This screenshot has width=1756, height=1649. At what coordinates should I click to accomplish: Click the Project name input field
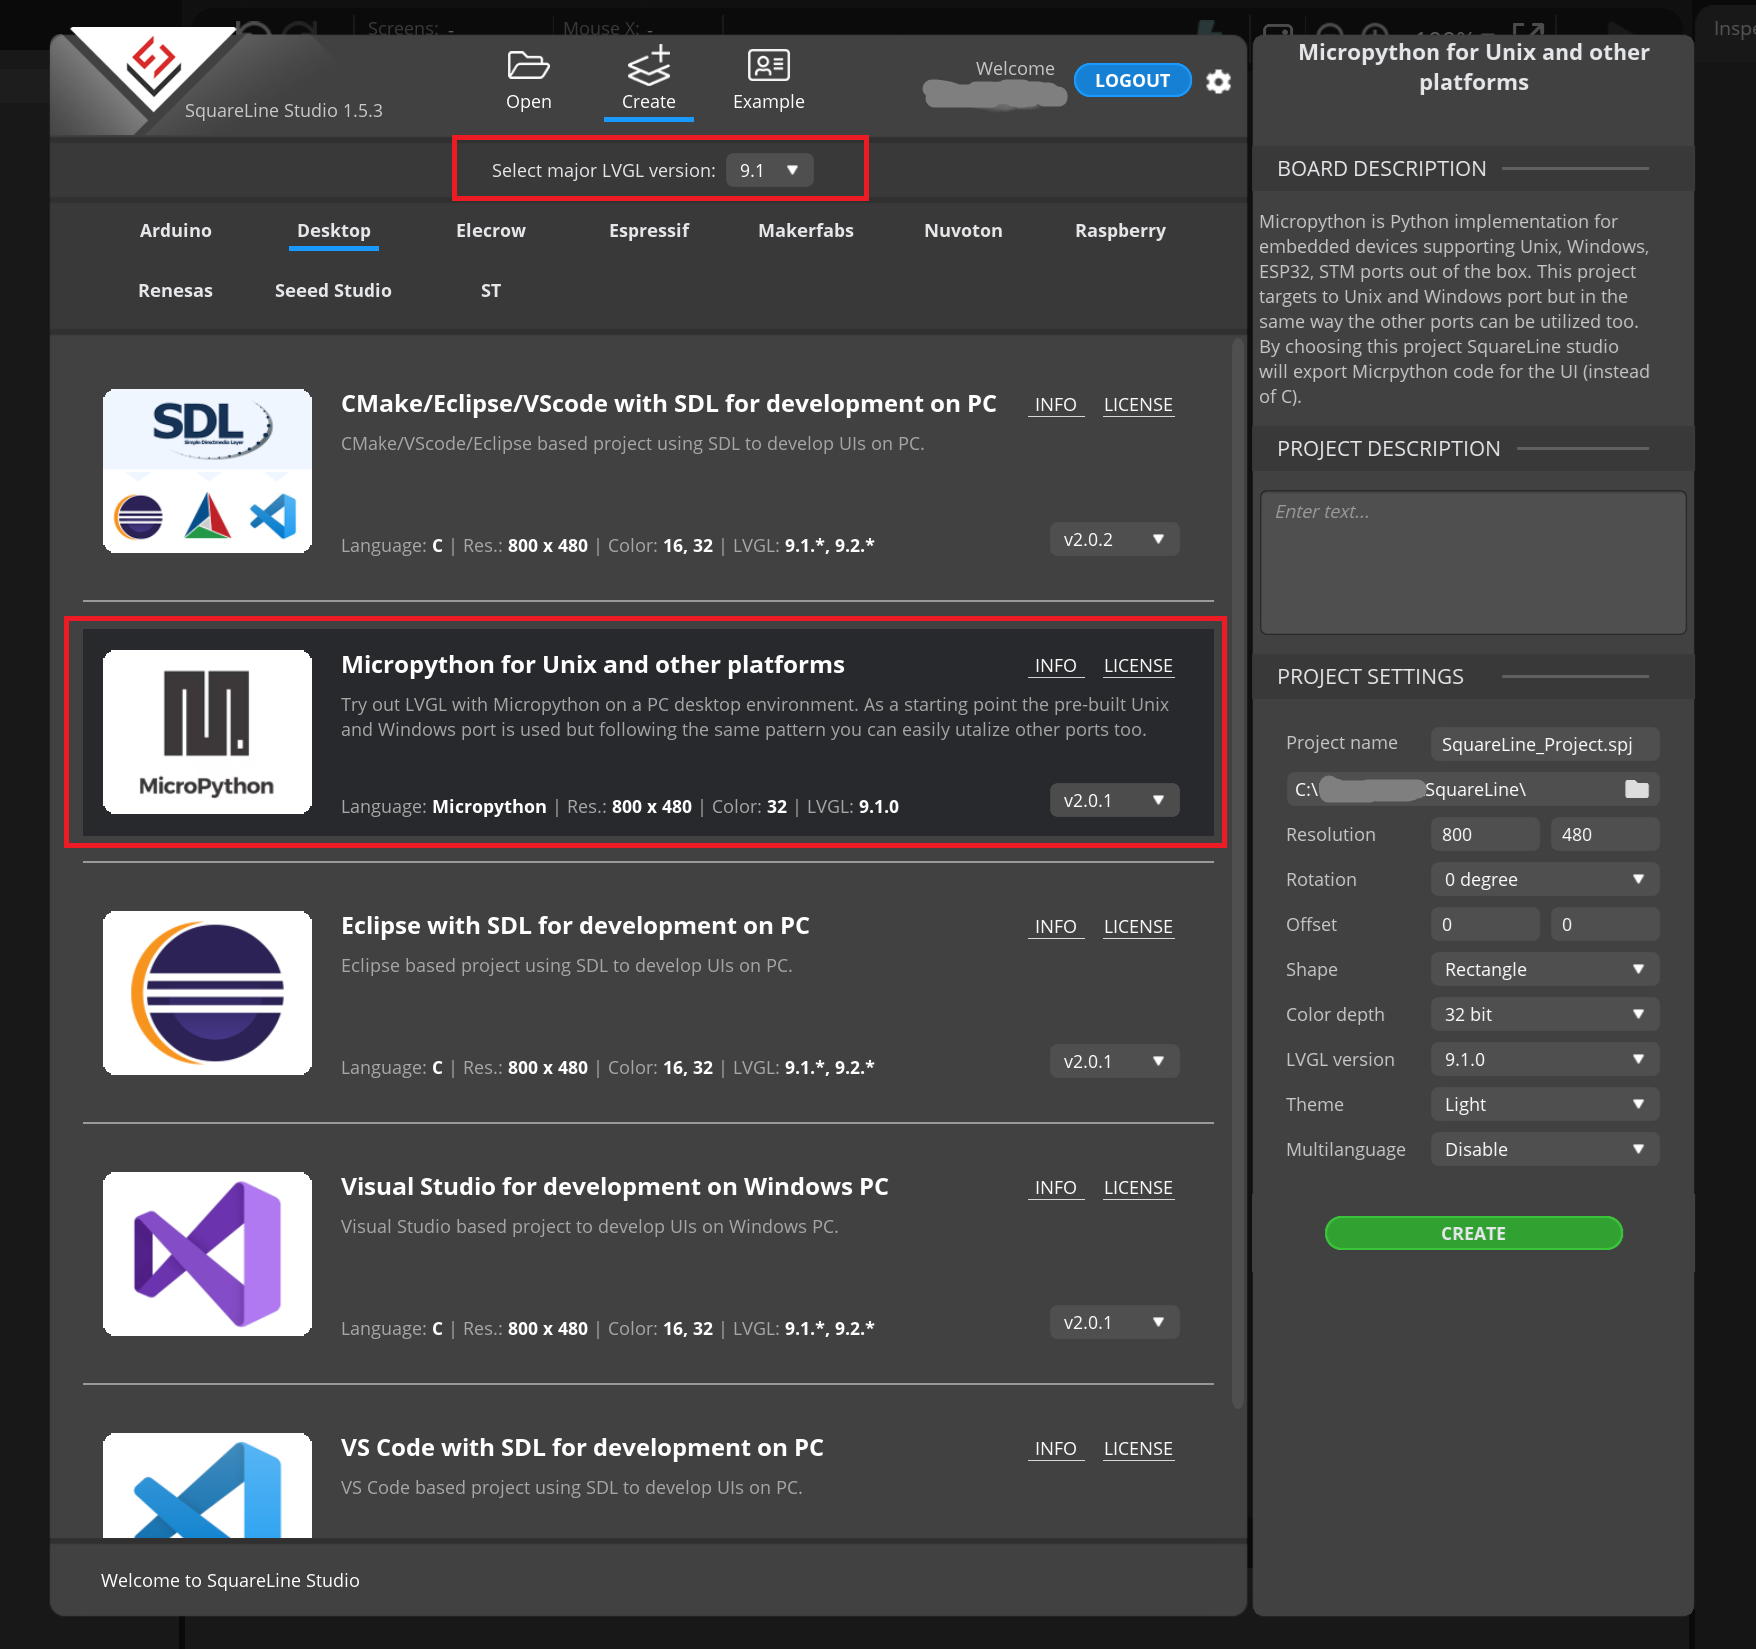1545,744
